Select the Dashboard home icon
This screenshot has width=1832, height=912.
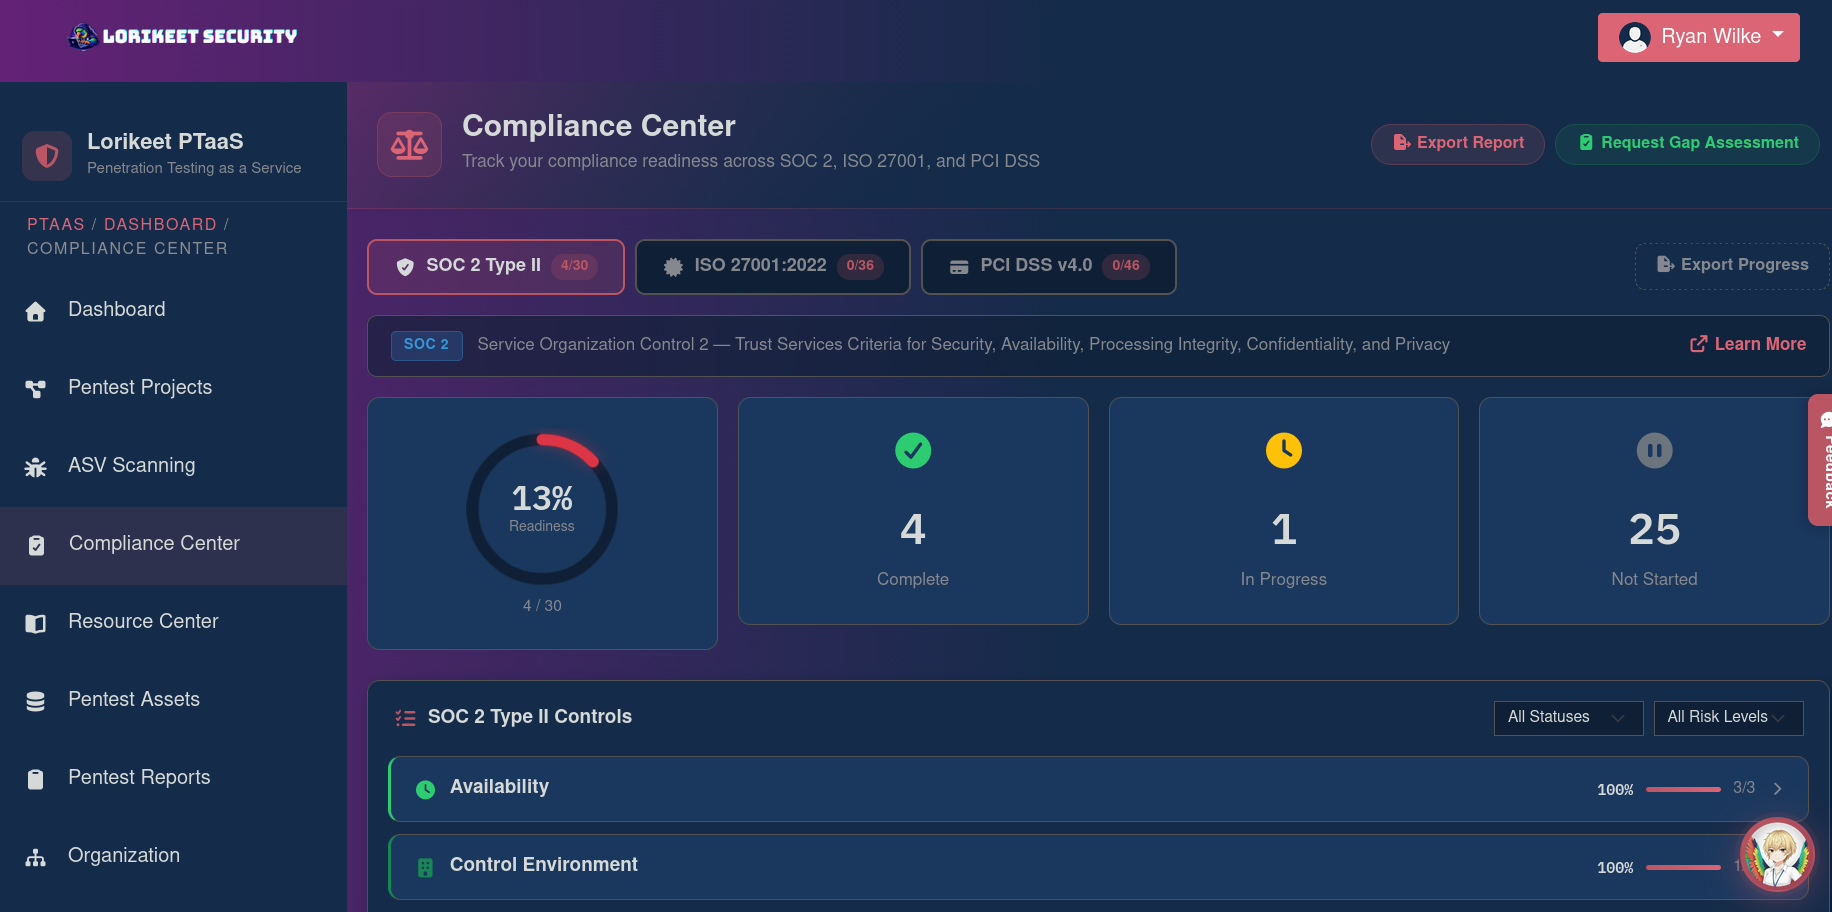coord(36,310)
